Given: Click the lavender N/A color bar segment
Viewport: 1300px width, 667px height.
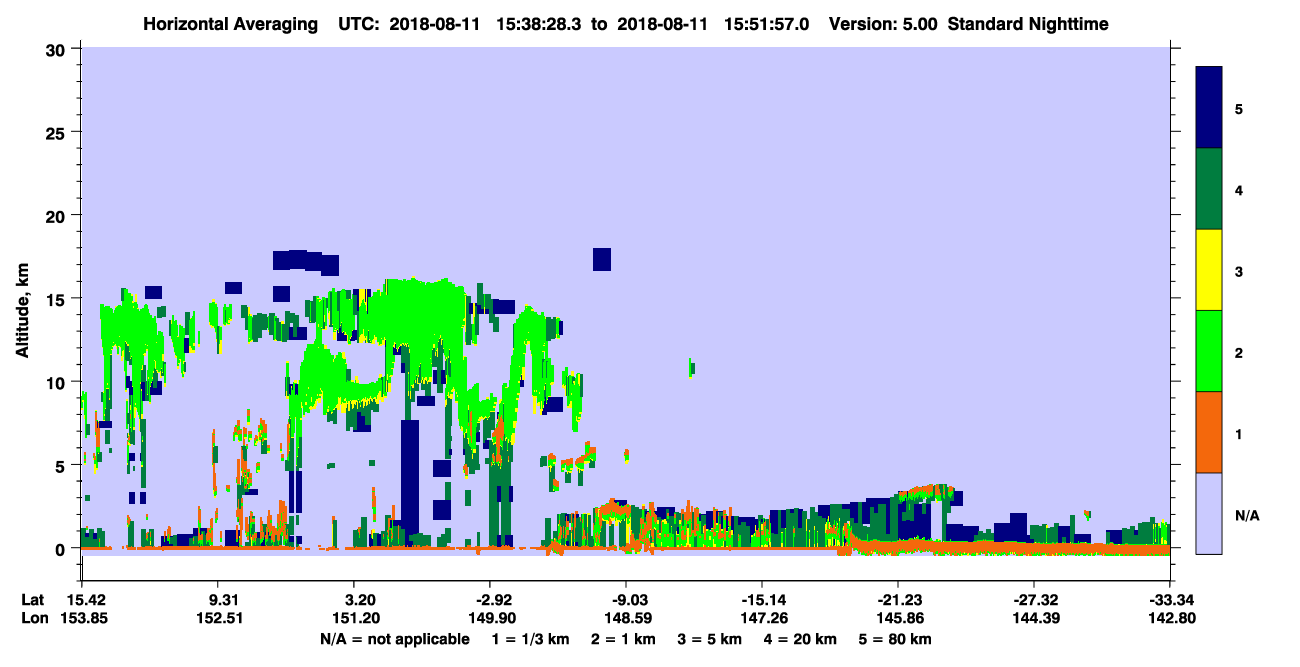Looking at the screenshot, I should coord(1209,513).
